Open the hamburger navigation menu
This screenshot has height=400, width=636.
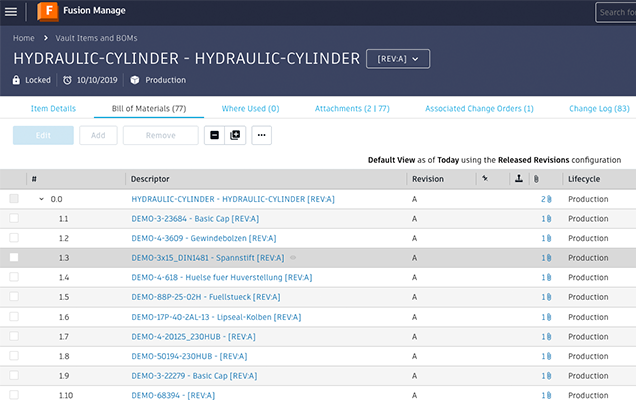12,12
